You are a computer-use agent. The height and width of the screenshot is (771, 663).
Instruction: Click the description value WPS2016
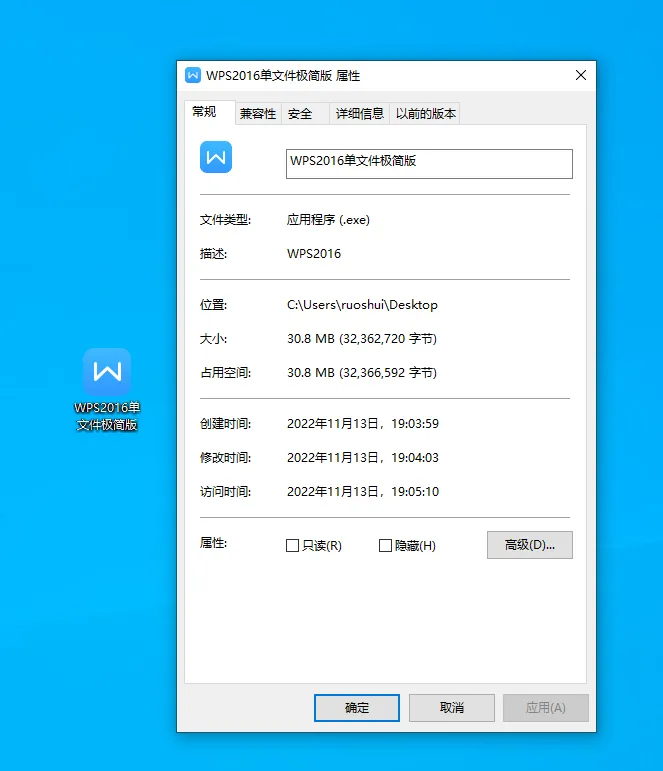pos(314,254)
